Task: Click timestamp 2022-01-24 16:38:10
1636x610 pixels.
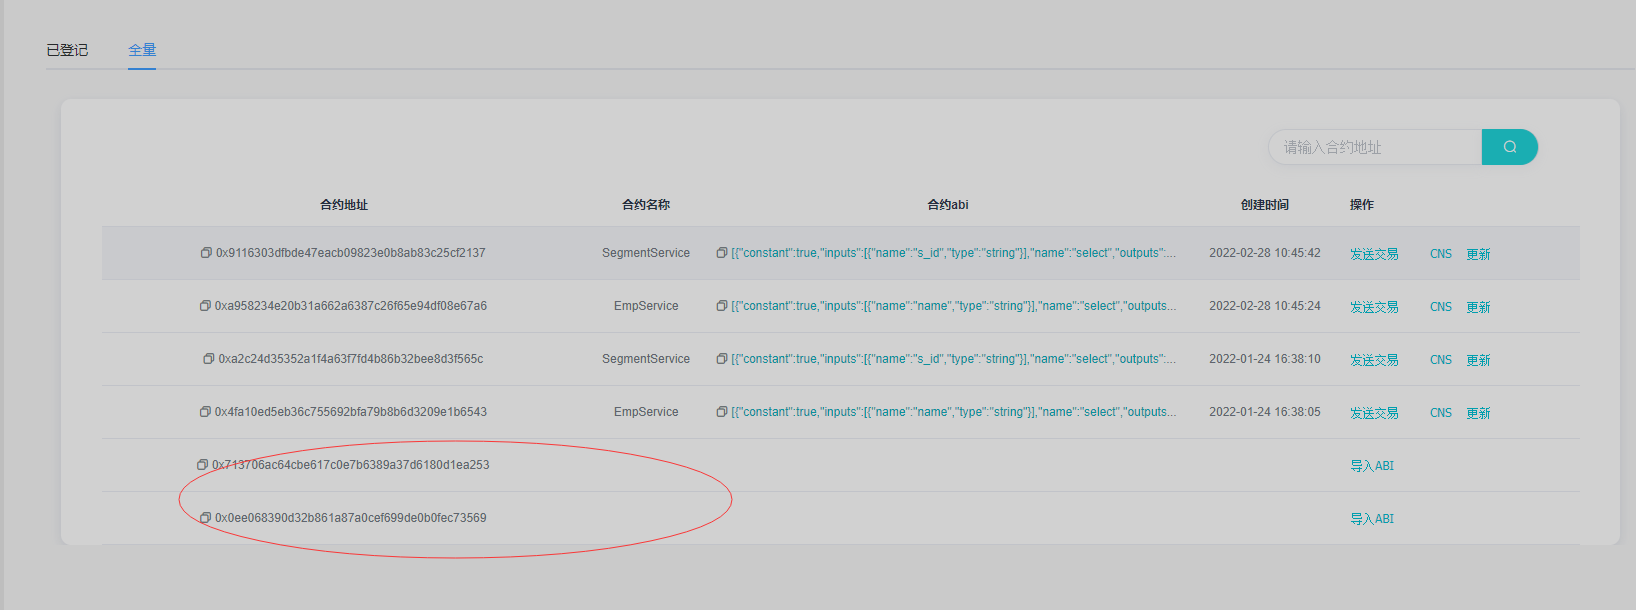Action: pos(1265,359)
